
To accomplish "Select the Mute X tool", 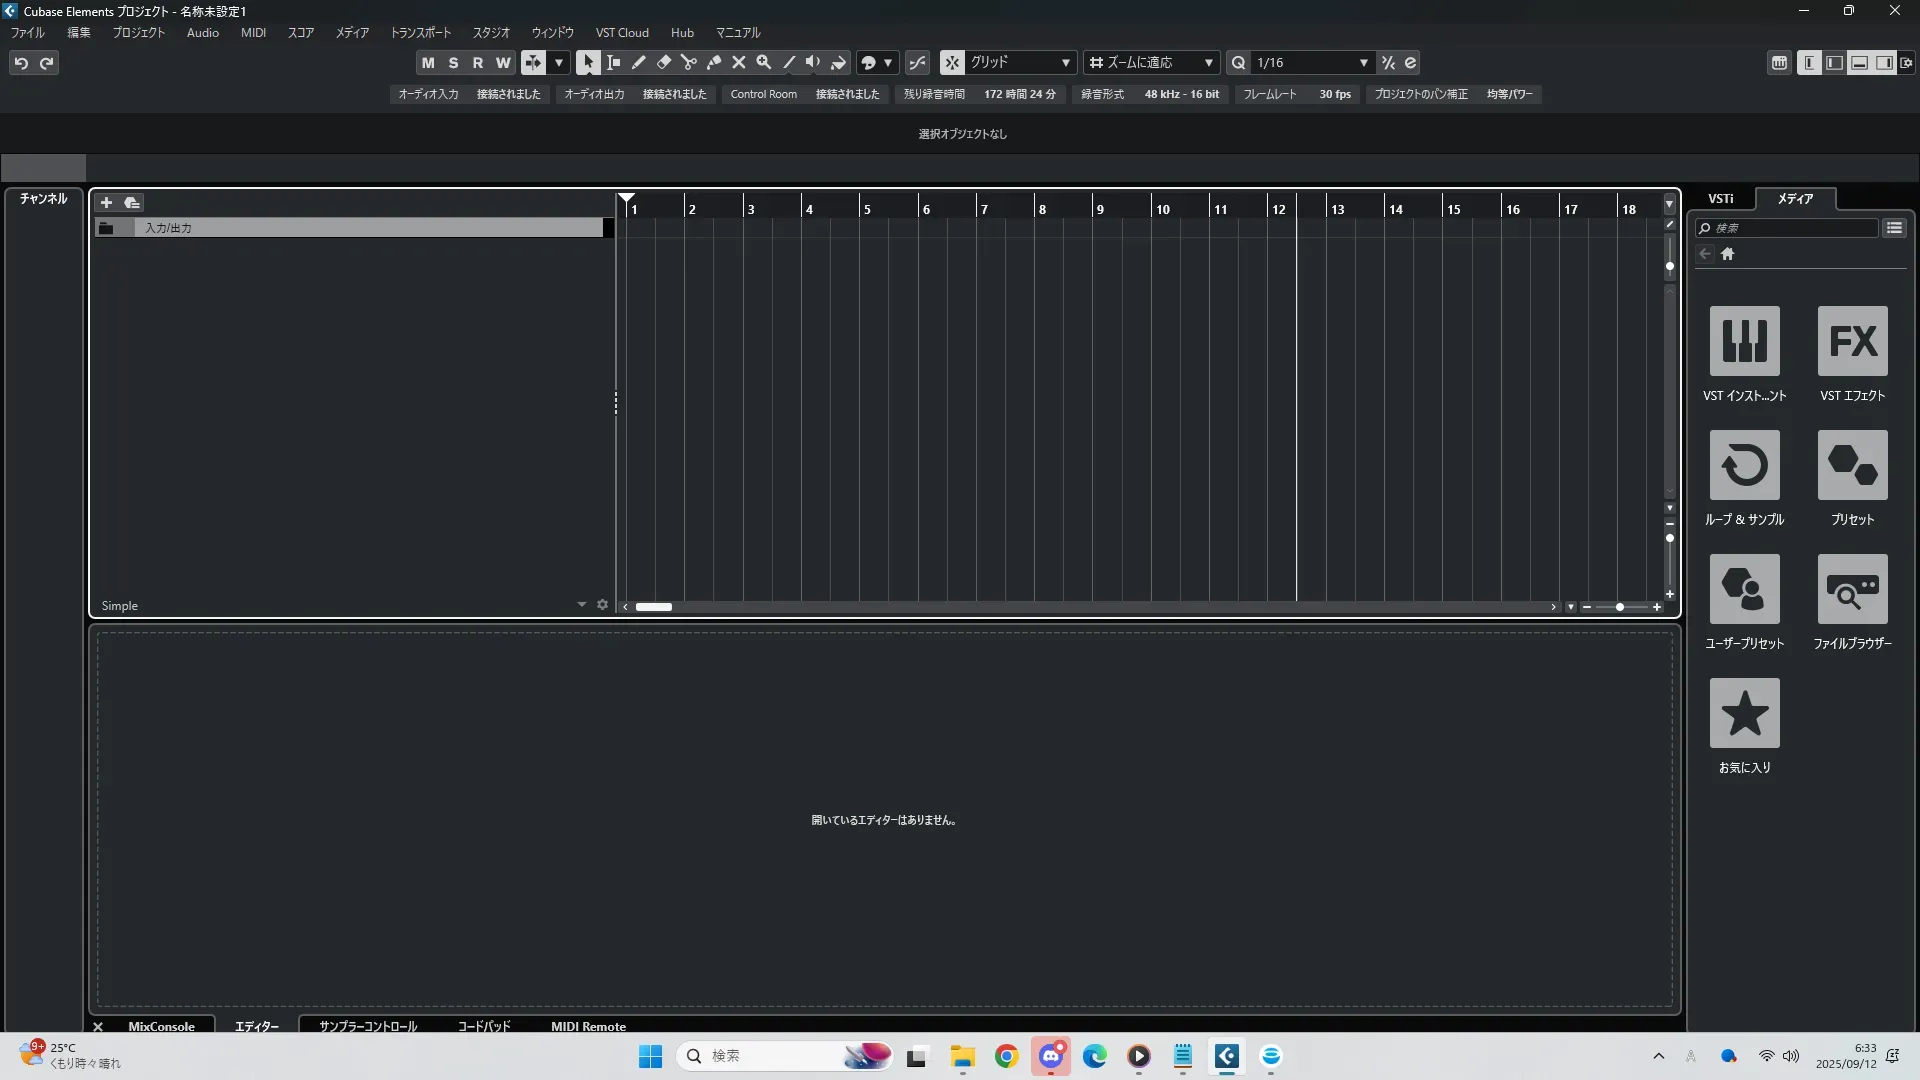I will point(738,62).
